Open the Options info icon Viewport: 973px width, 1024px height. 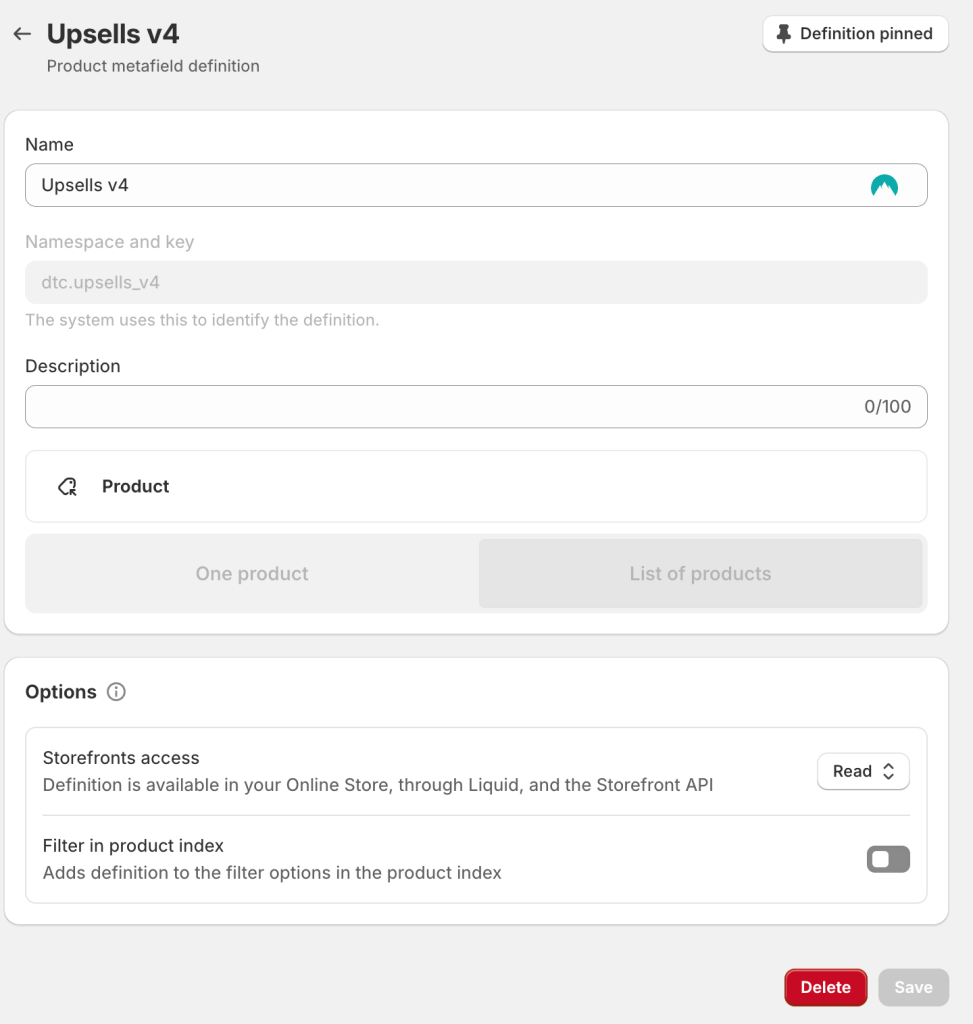(x=116, y=692)
